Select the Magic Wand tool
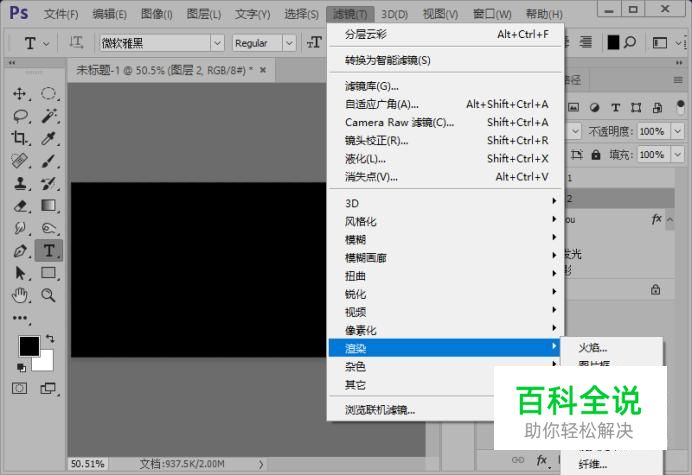 click(49, 116)
